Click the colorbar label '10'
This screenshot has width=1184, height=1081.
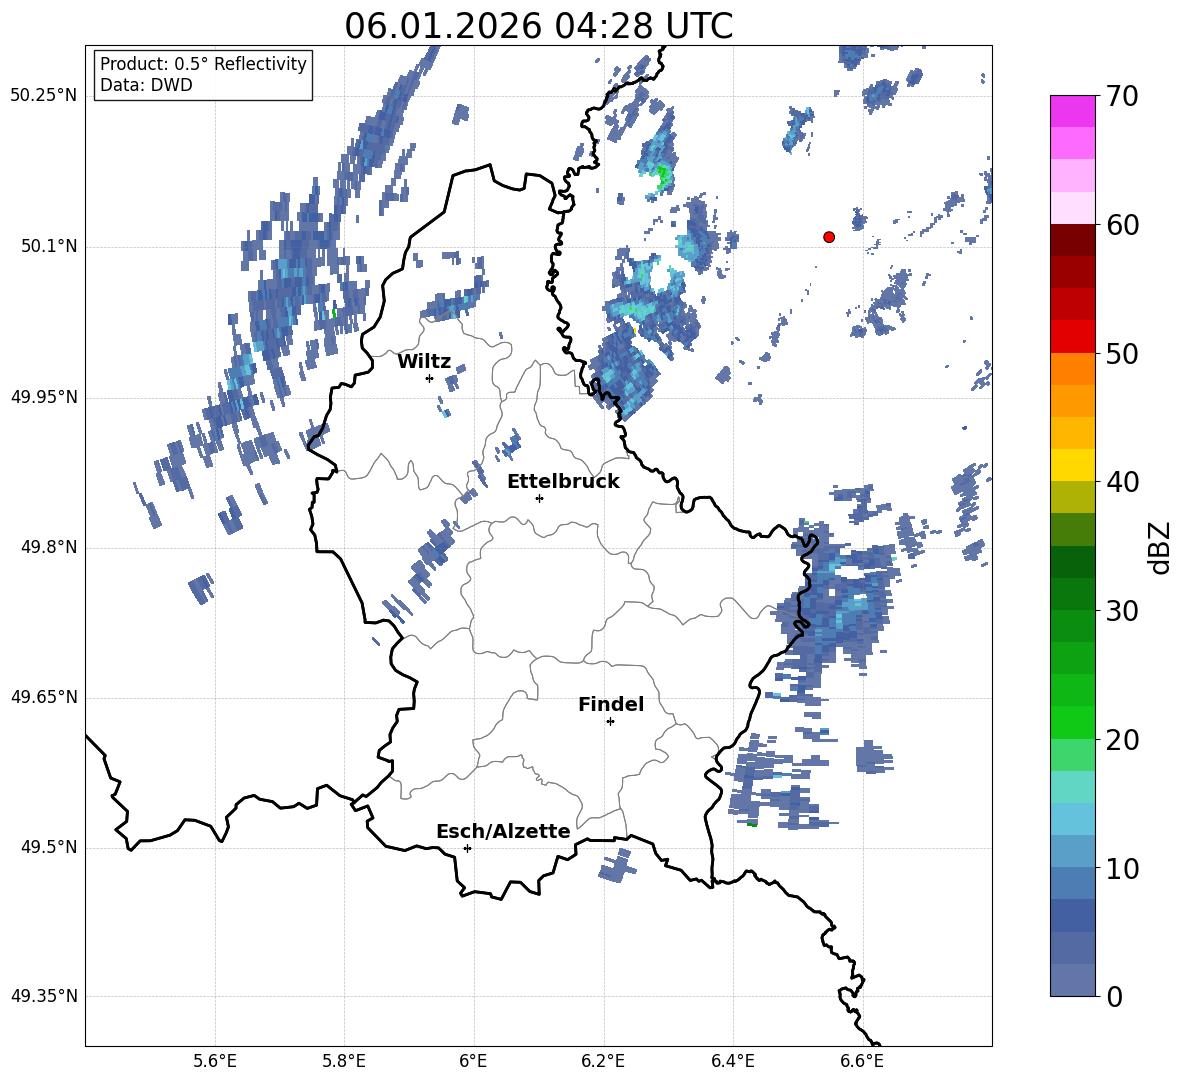(1122, 868)
